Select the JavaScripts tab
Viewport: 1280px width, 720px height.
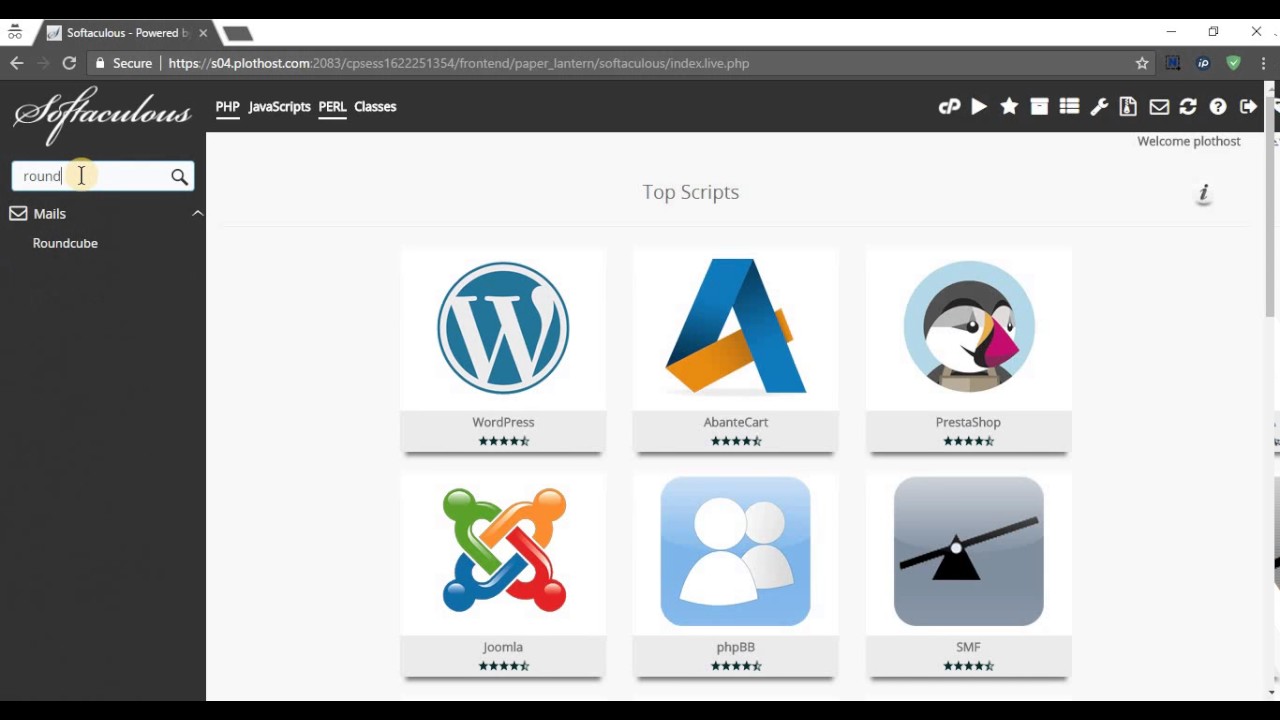pos(279,107)
